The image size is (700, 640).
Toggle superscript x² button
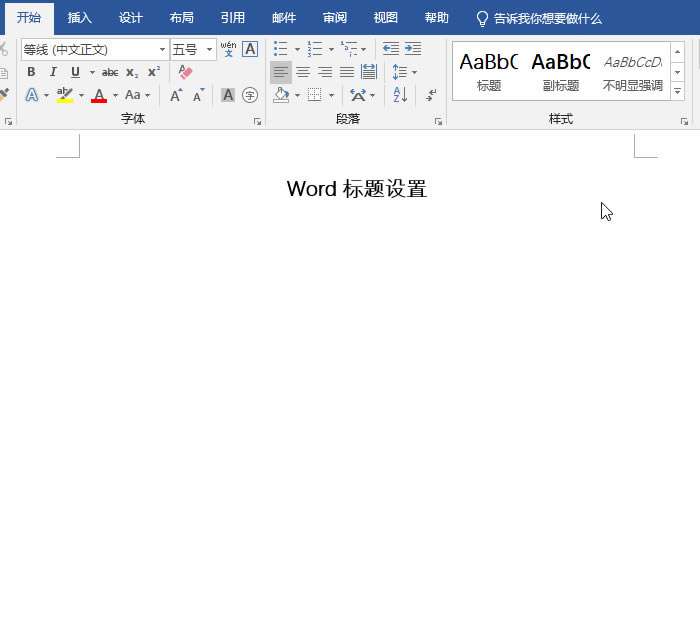coord(154,72)
